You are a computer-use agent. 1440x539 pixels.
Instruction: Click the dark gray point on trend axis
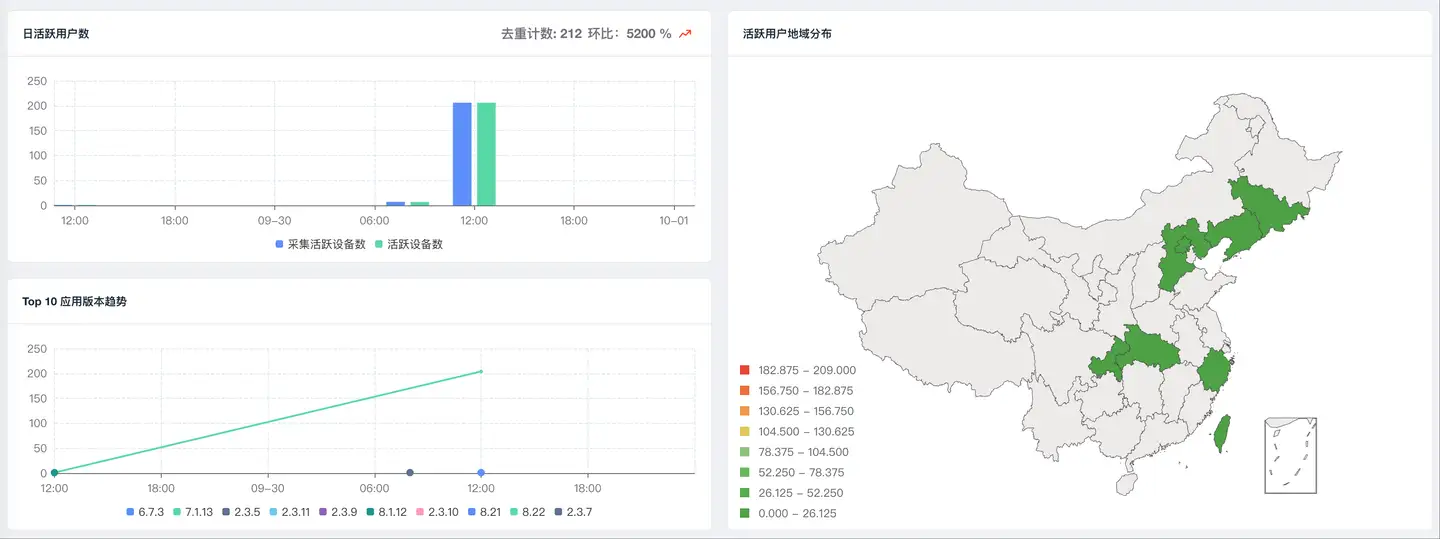410,472
